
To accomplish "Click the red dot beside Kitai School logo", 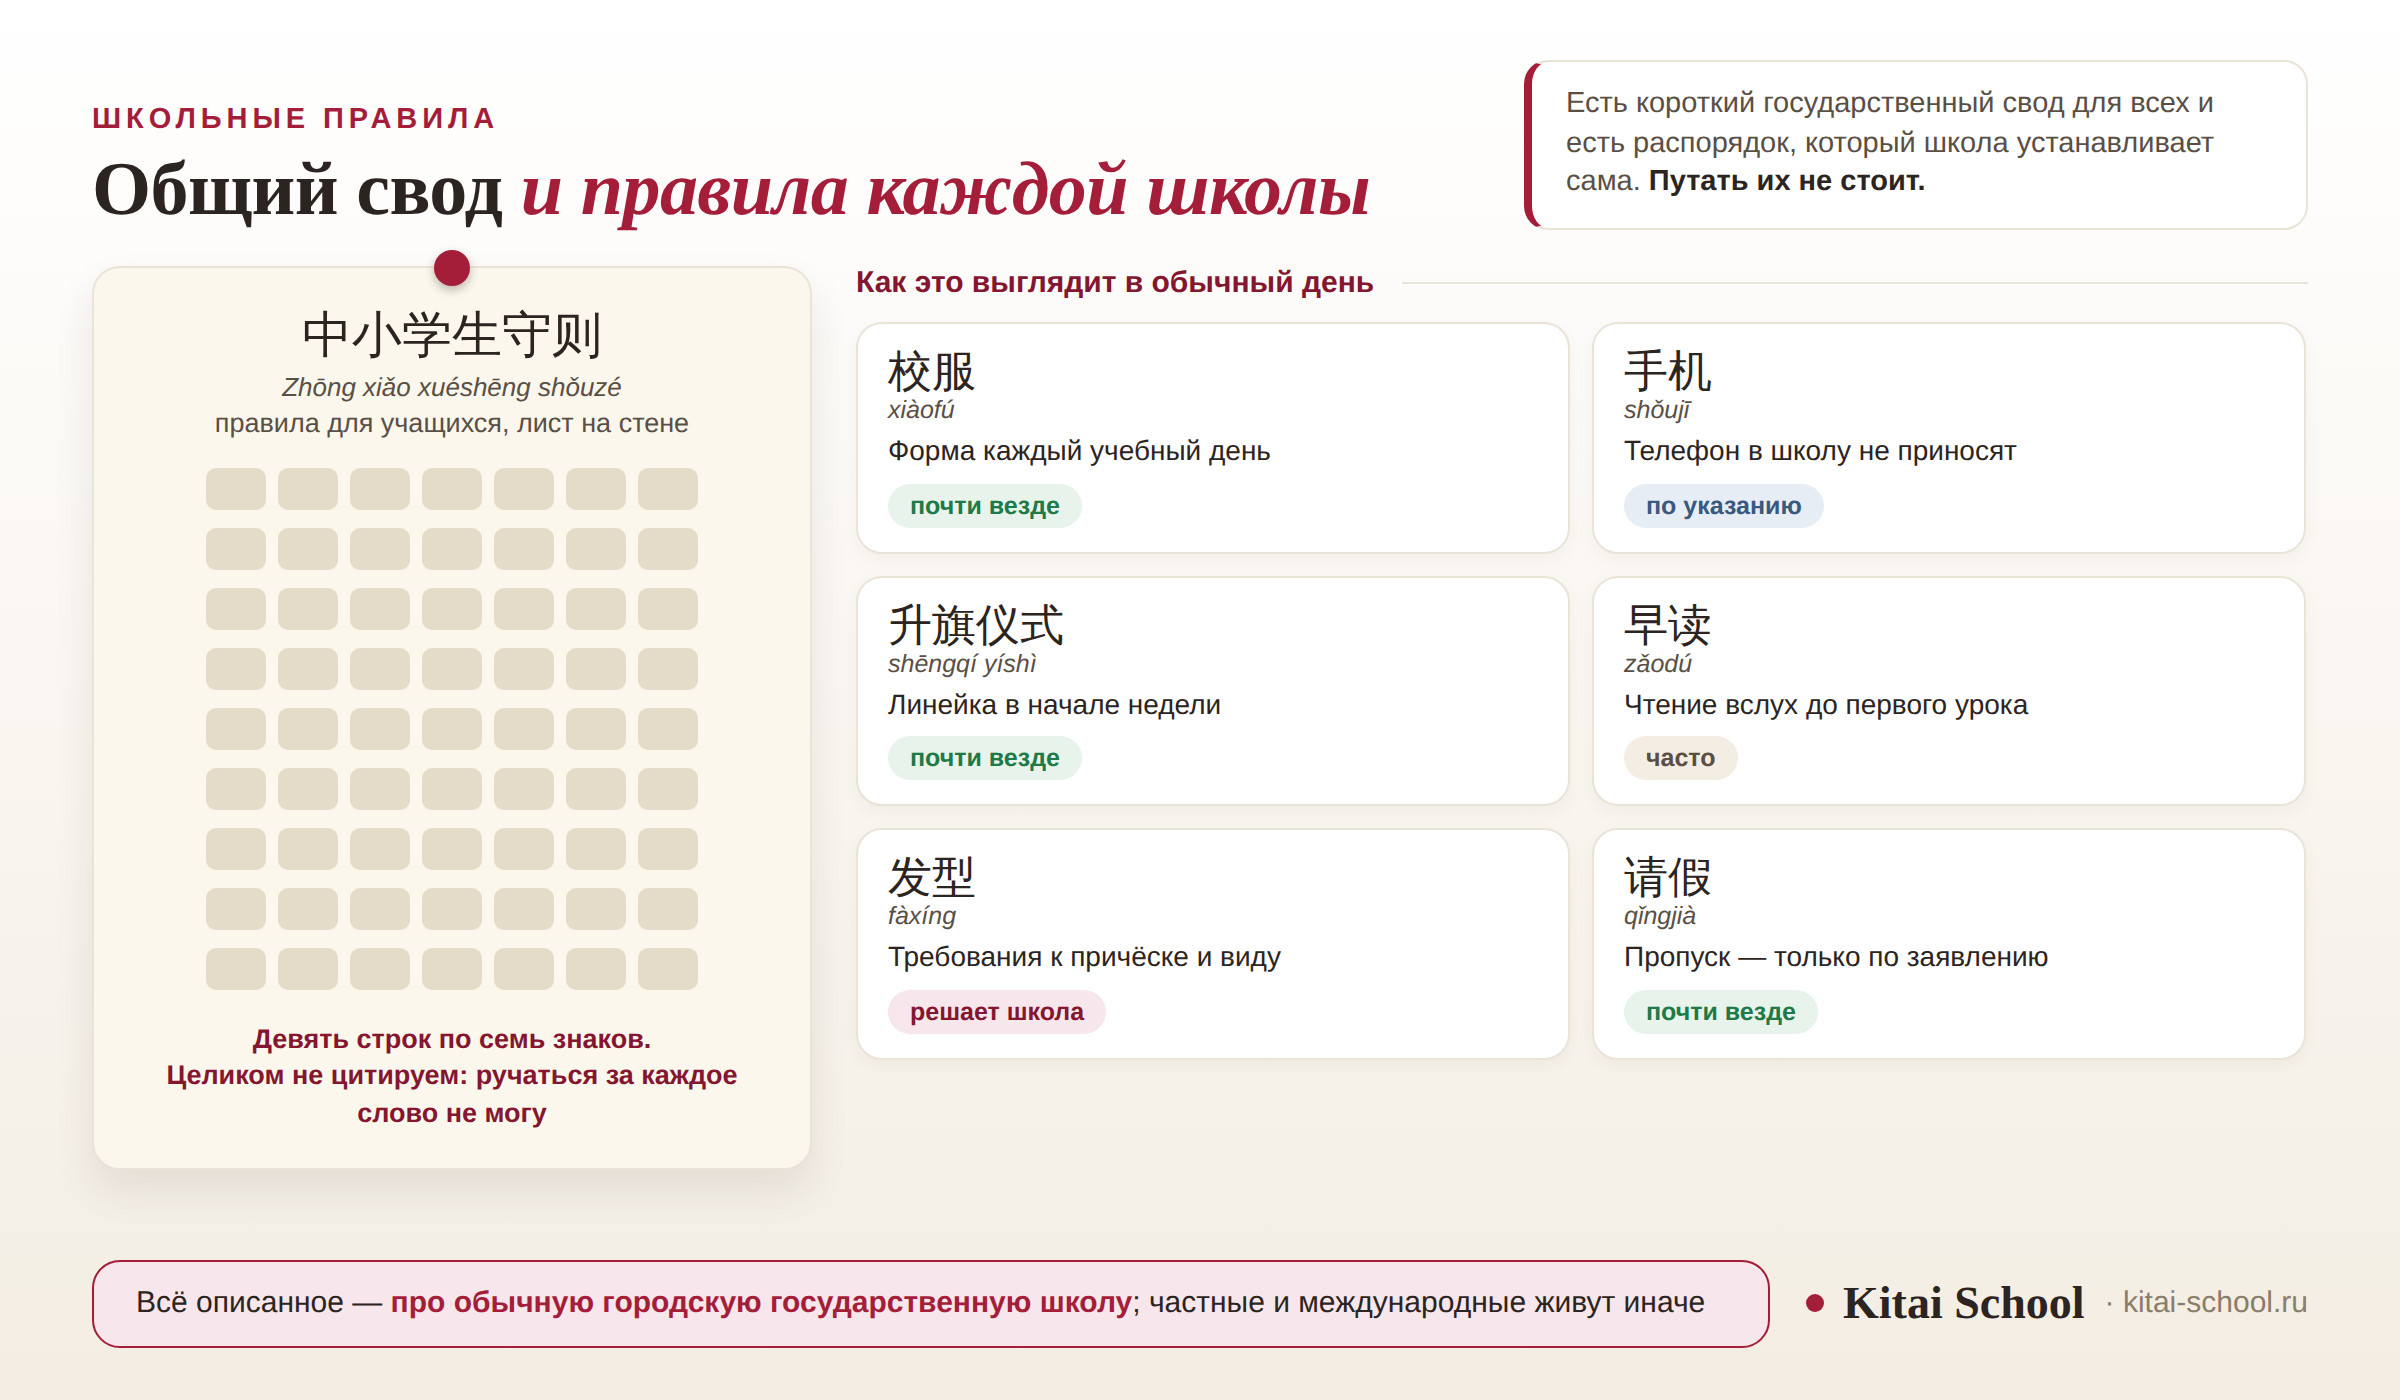I will (x=1815, y=1303).
